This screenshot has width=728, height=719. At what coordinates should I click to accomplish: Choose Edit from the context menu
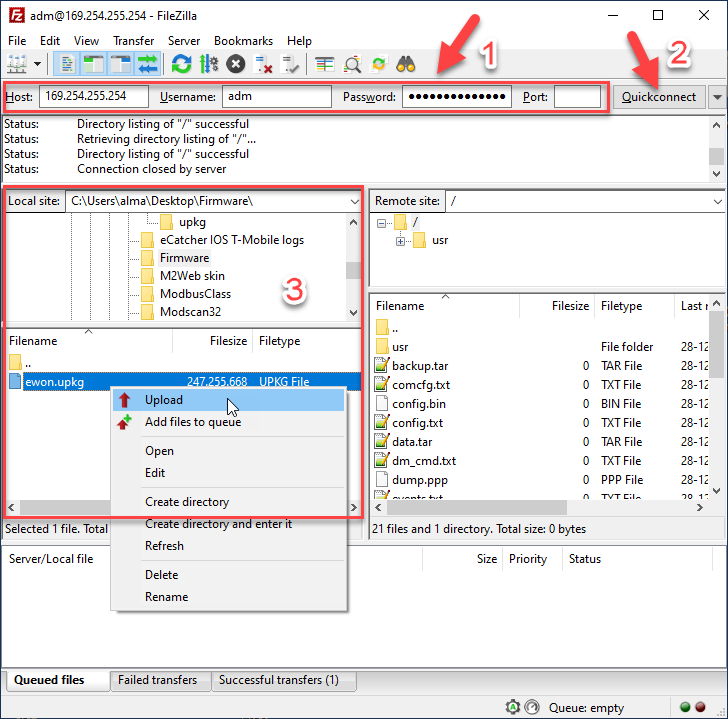click(x=228, y=473)
